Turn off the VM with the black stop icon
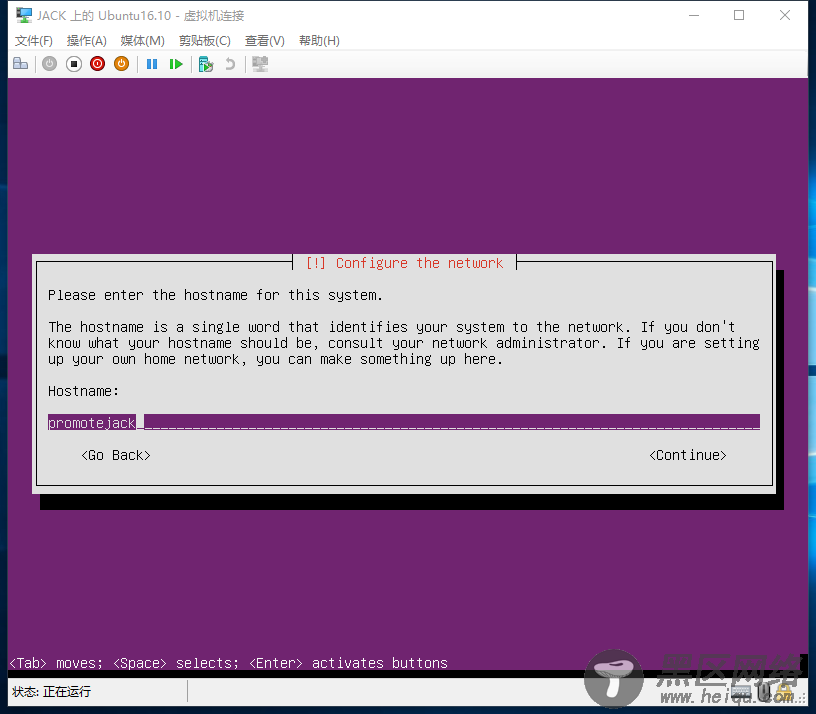 (74, 64)
